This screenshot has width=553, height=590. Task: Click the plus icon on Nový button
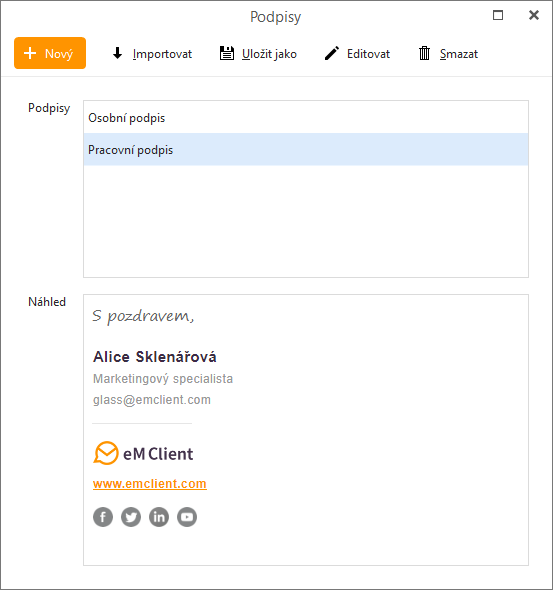pos(30,53)
